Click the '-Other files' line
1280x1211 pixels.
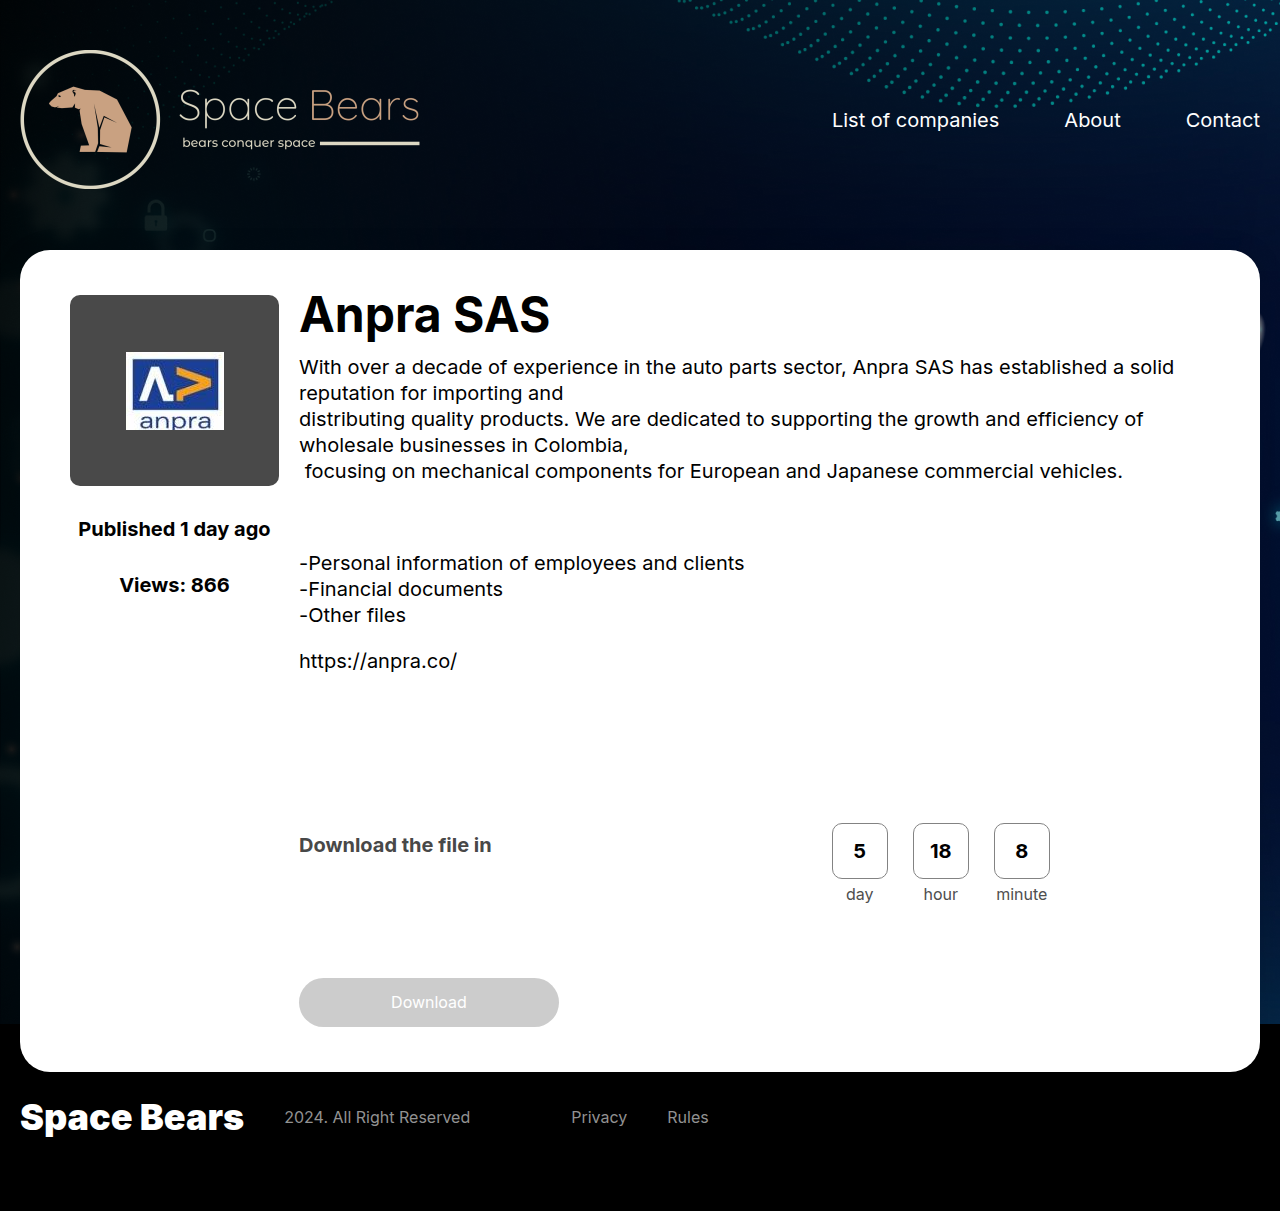pos(353,615)
